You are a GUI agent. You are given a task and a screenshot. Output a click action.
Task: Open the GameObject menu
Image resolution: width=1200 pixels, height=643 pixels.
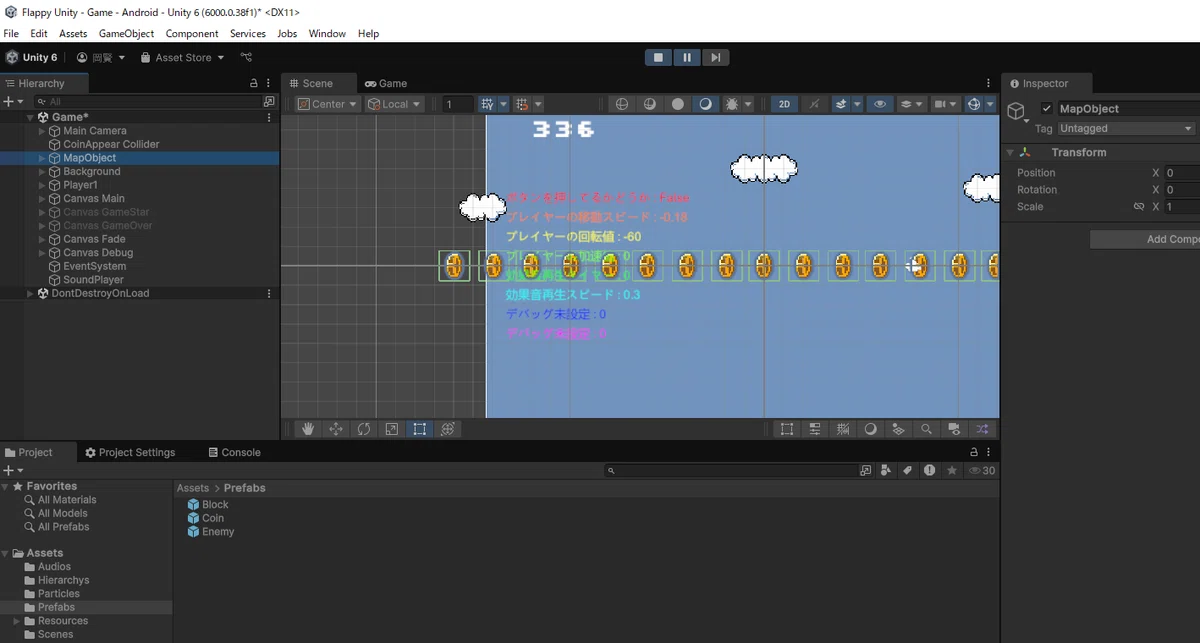click(x=126, y=33)
